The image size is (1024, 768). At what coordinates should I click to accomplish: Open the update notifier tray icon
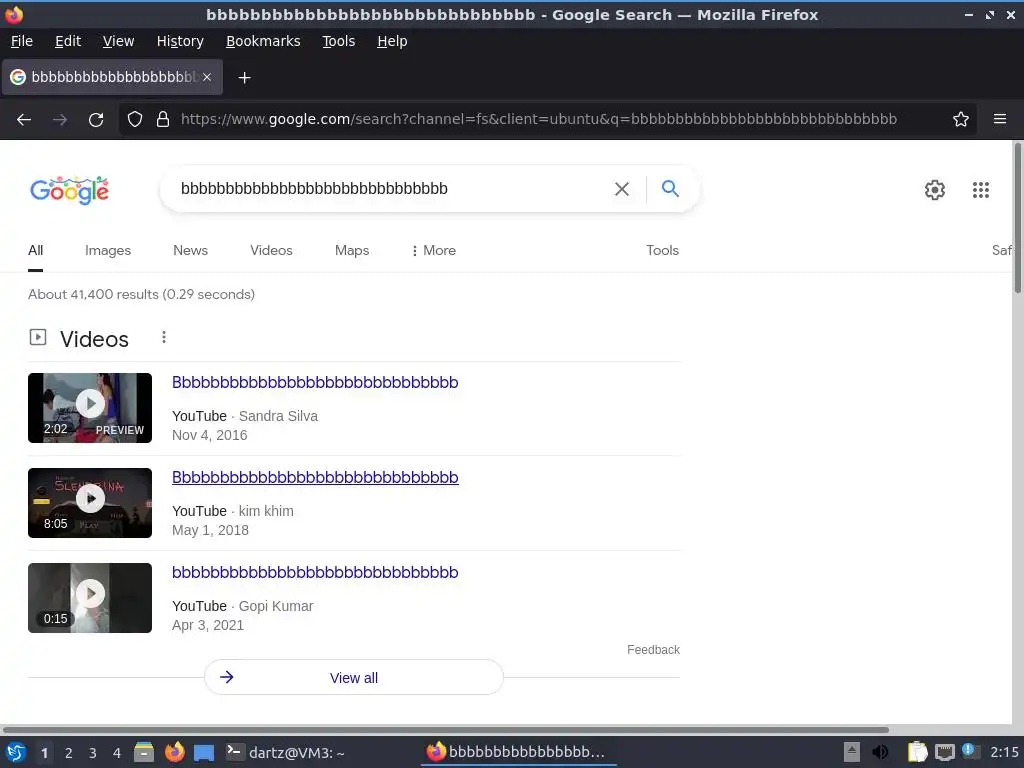pyautogui.click(x=970, y=752)
